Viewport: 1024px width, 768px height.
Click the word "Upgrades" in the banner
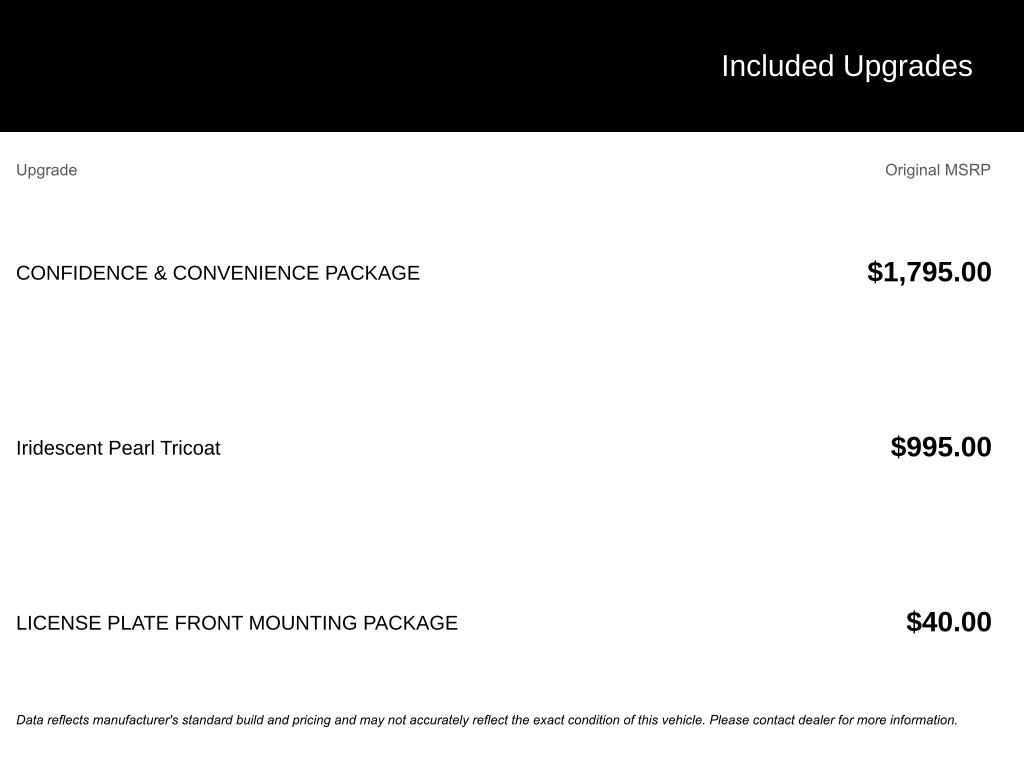coord(907,66)
